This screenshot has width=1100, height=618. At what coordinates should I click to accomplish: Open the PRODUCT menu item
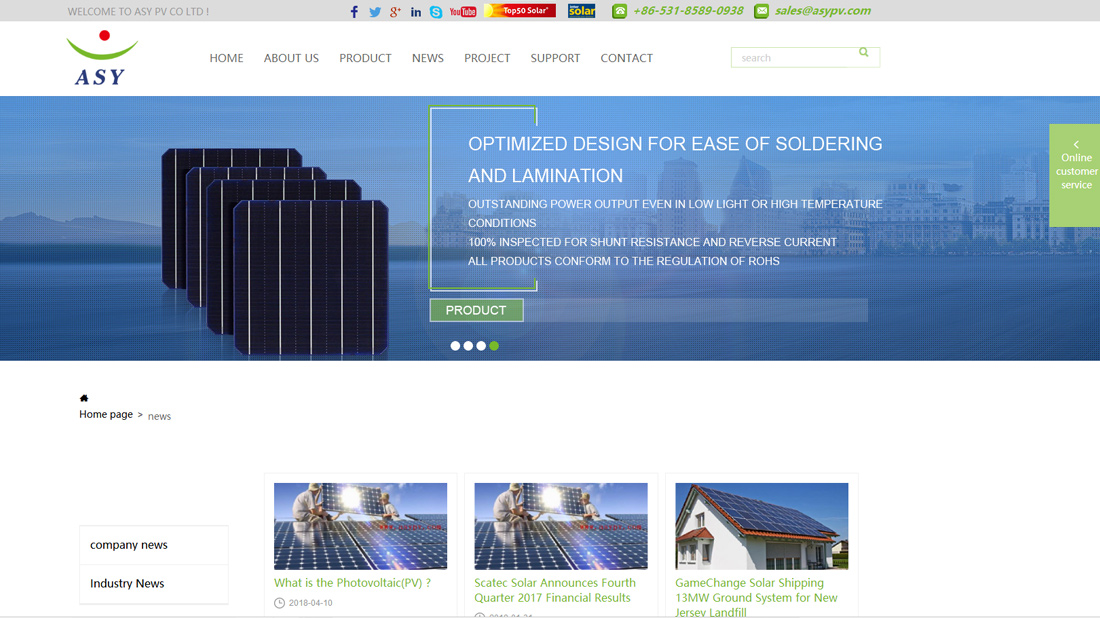coord(365,58)
